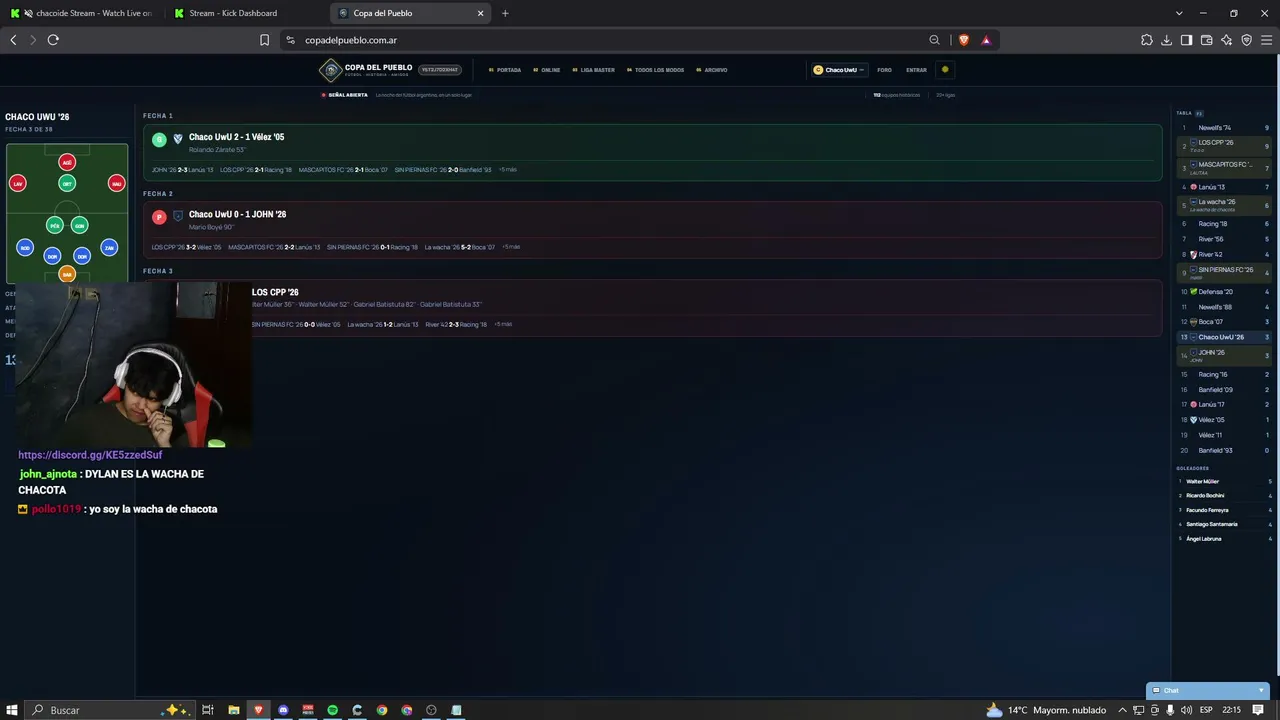1280x720 pixels.
Task: Go back using the browser back arrow
Action: [x=13, y=40]
